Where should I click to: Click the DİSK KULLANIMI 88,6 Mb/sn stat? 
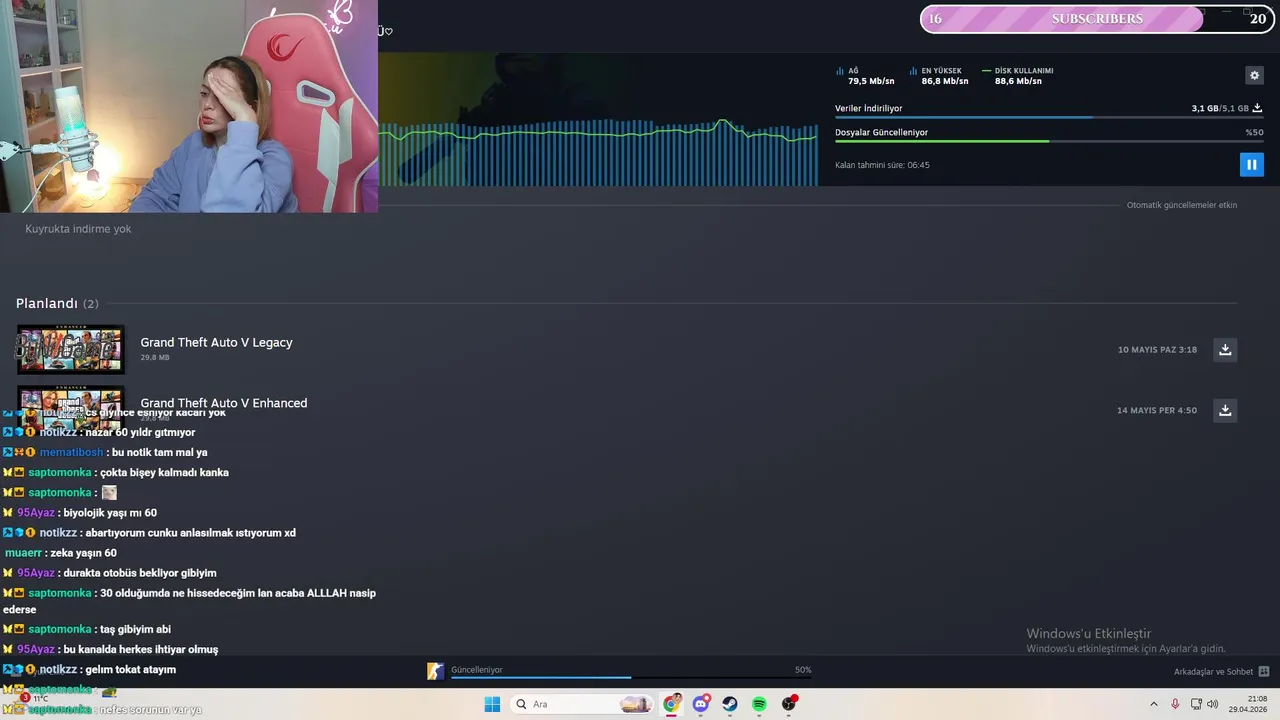tap(1018, 76)
